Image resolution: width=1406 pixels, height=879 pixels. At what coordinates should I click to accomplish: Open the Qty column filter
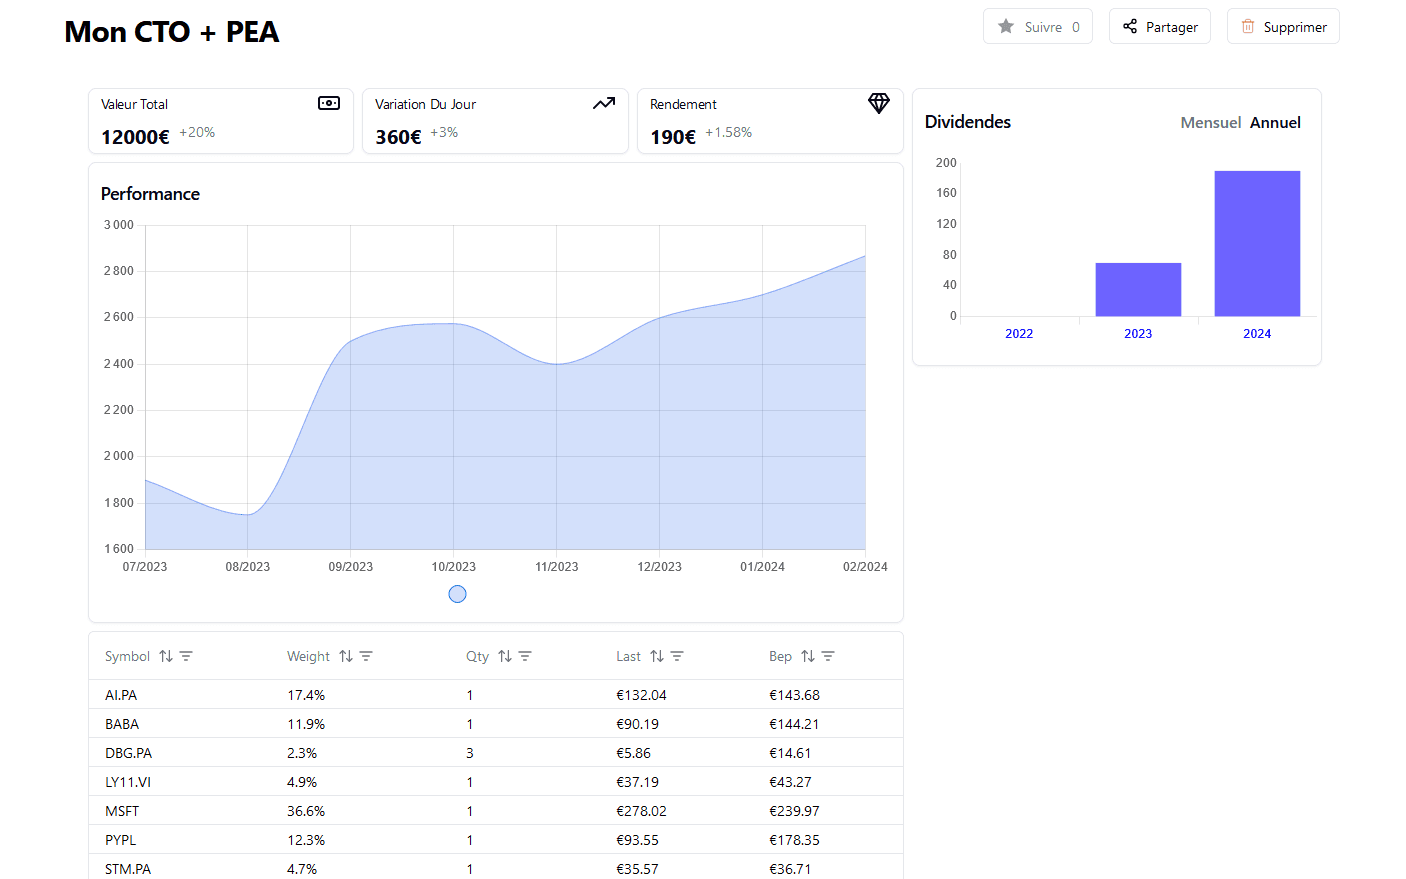coord(525,656)
